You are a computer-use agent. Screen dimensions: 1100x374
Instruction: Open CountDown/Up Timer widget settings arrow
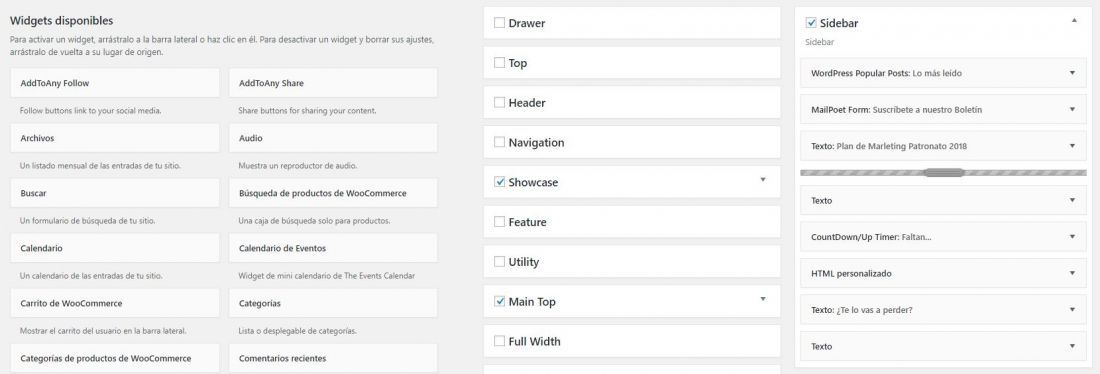coord(1072,237)
